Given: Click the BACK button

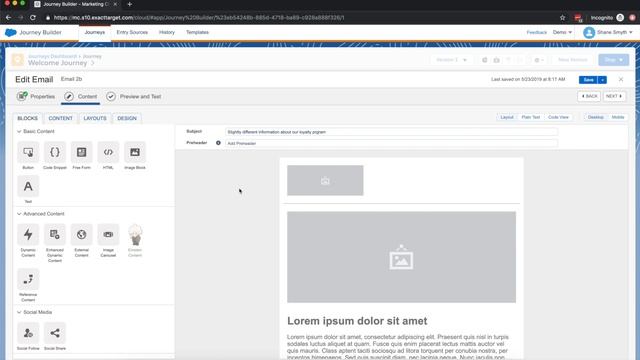Looking at the screenshot, I should click(589, 96).
